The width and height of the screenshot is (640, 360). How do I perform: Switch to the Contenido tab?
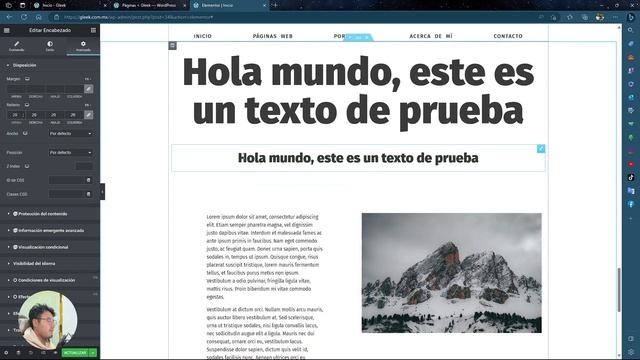pos(17,46)
